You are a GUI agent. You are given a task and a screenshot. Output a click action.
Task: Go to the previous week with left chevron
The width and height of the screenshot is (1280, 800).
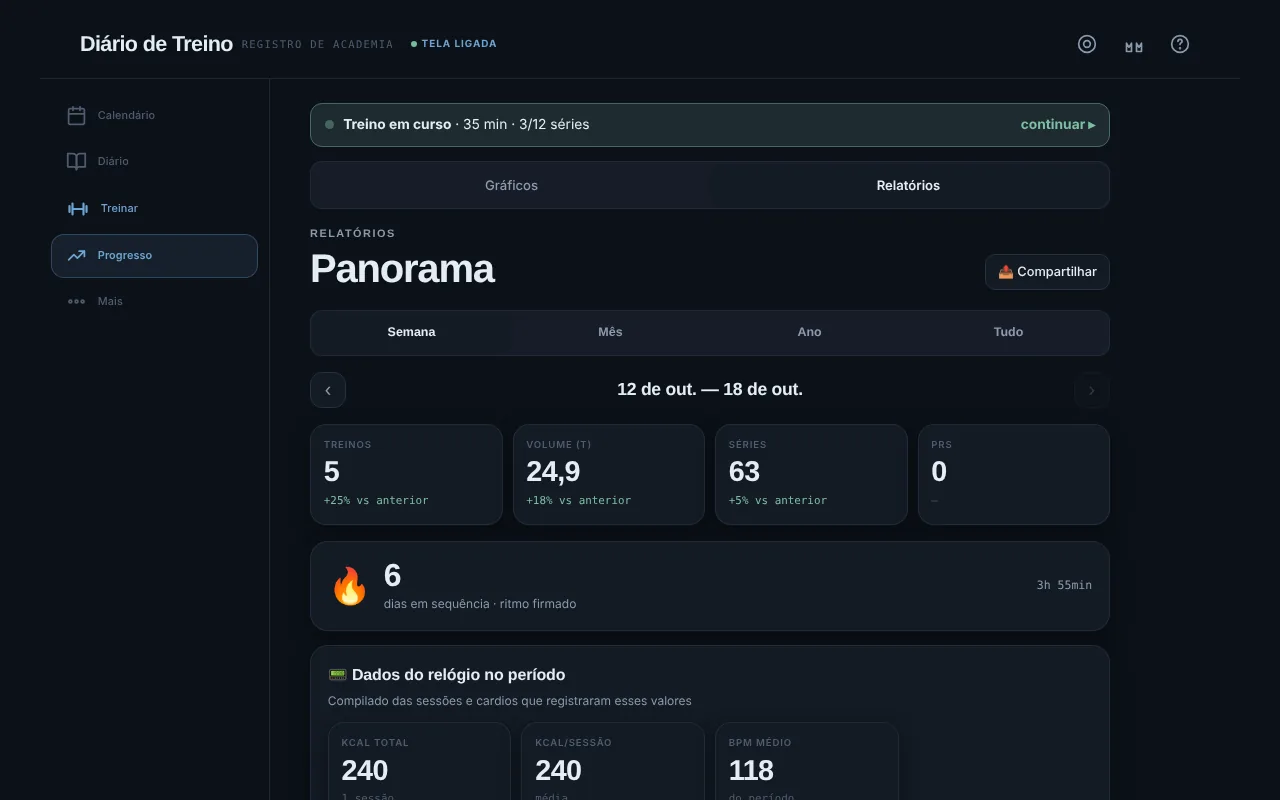coord(328,390)
